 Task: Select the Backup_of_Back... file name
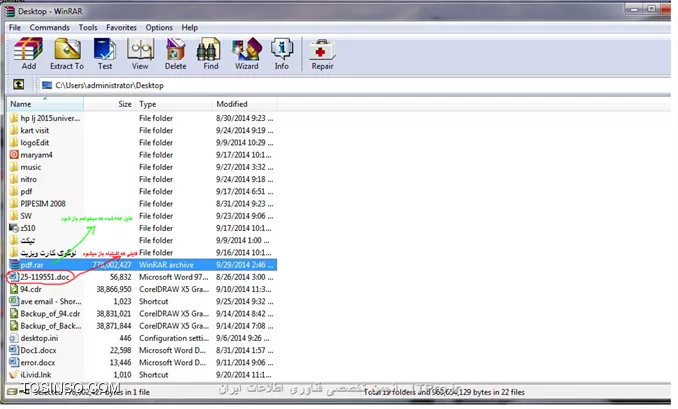[x=51, y=326]
